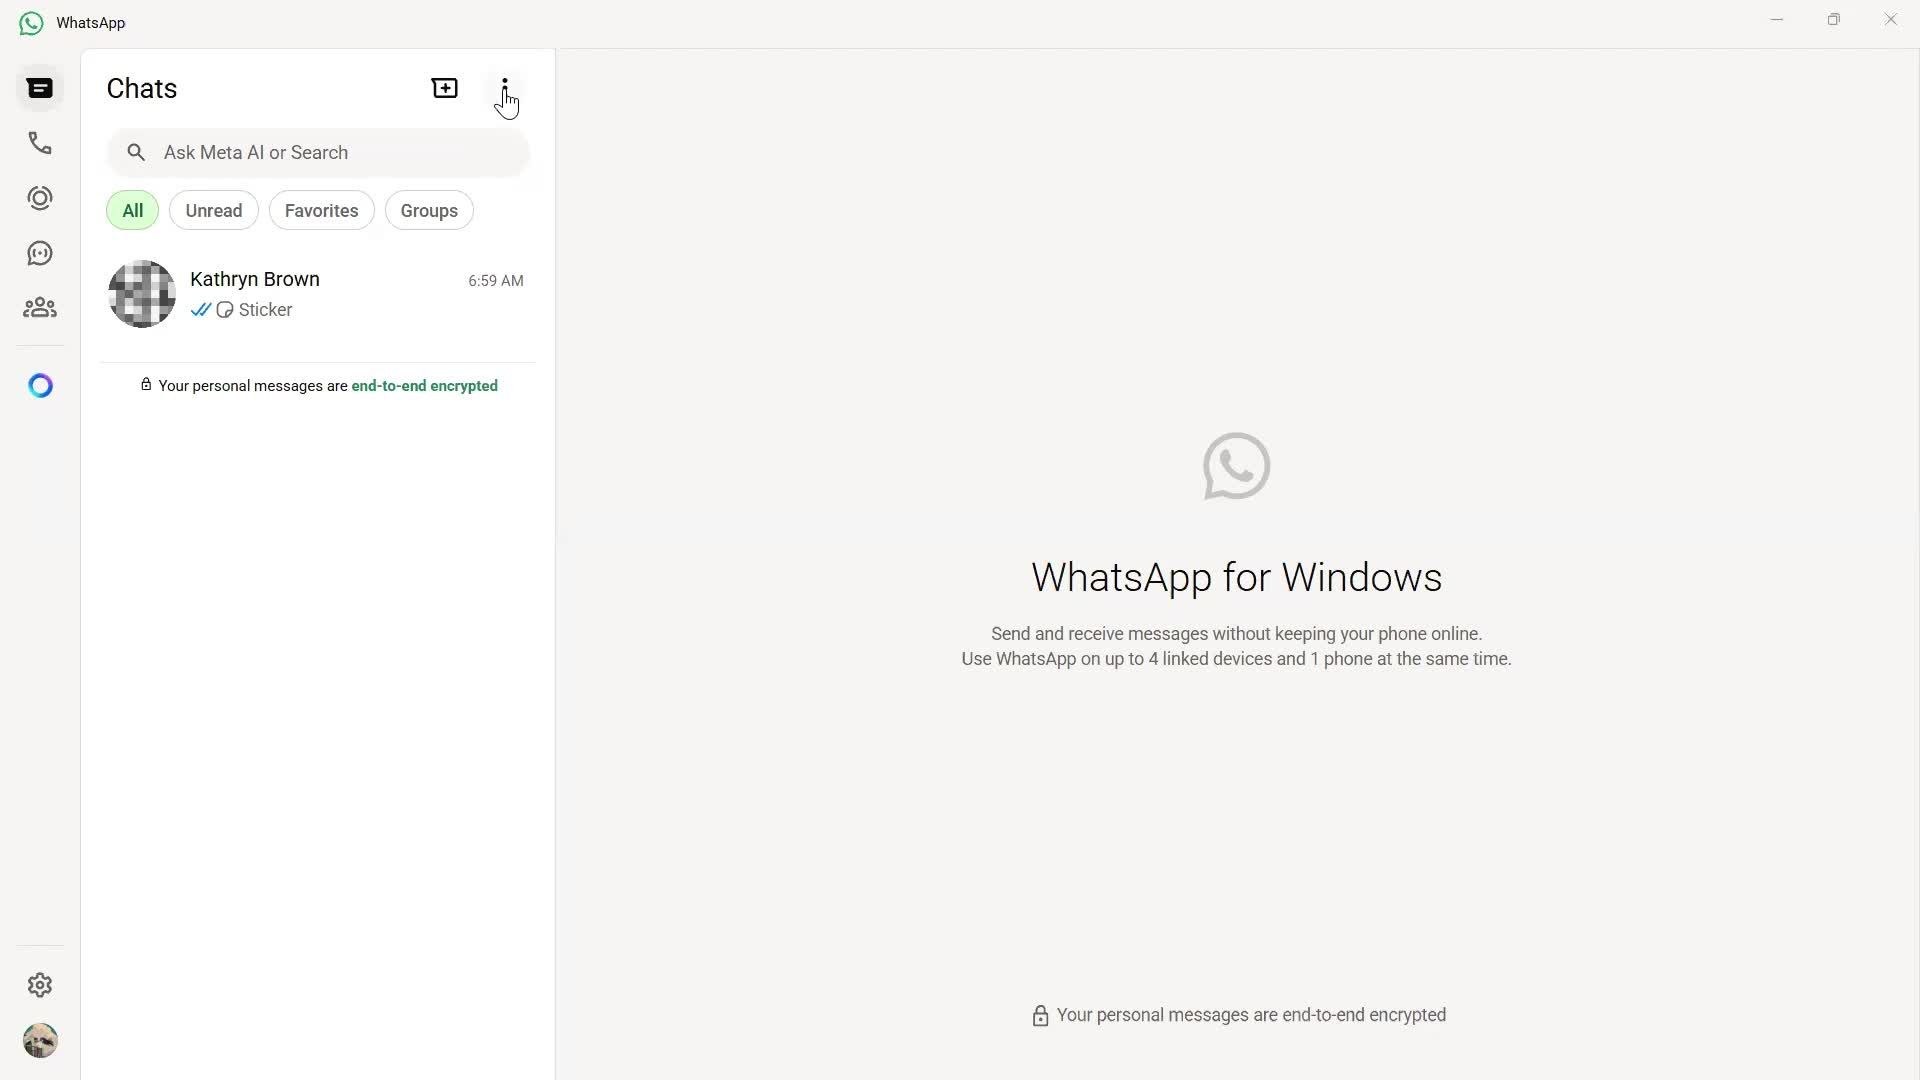Viewport: 1920px width, 1080px height.
Task: Open the Communities icon
Action: coord(39,307)
